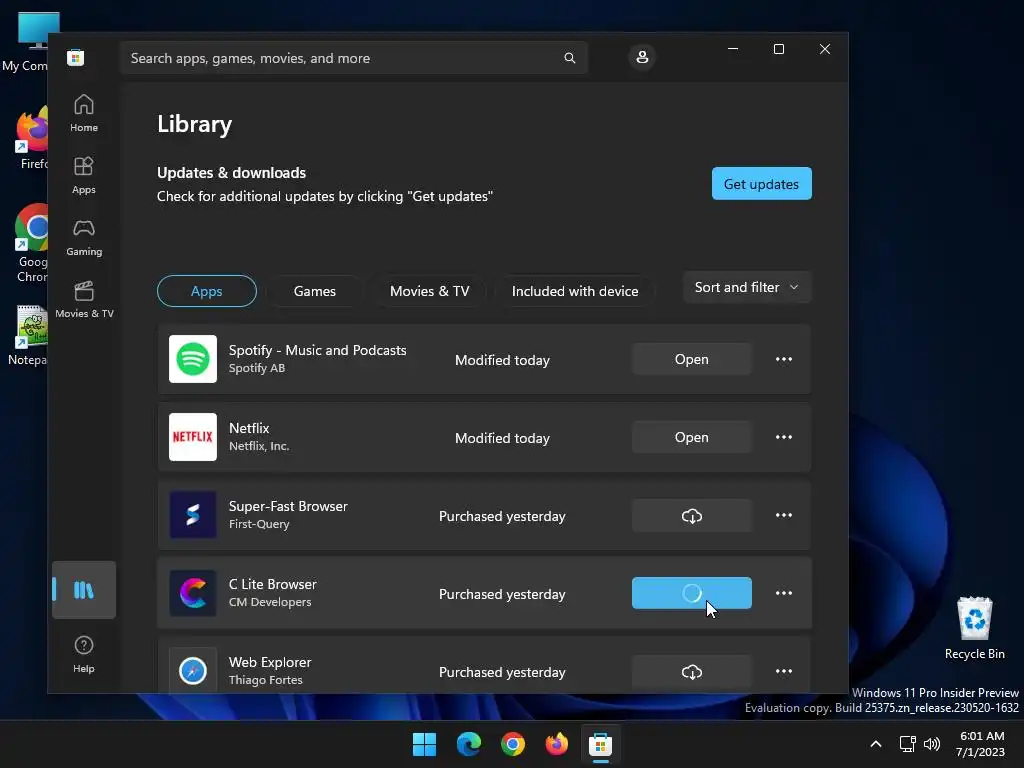Launch Microsoft Edge from taskbar

(469, 744)
